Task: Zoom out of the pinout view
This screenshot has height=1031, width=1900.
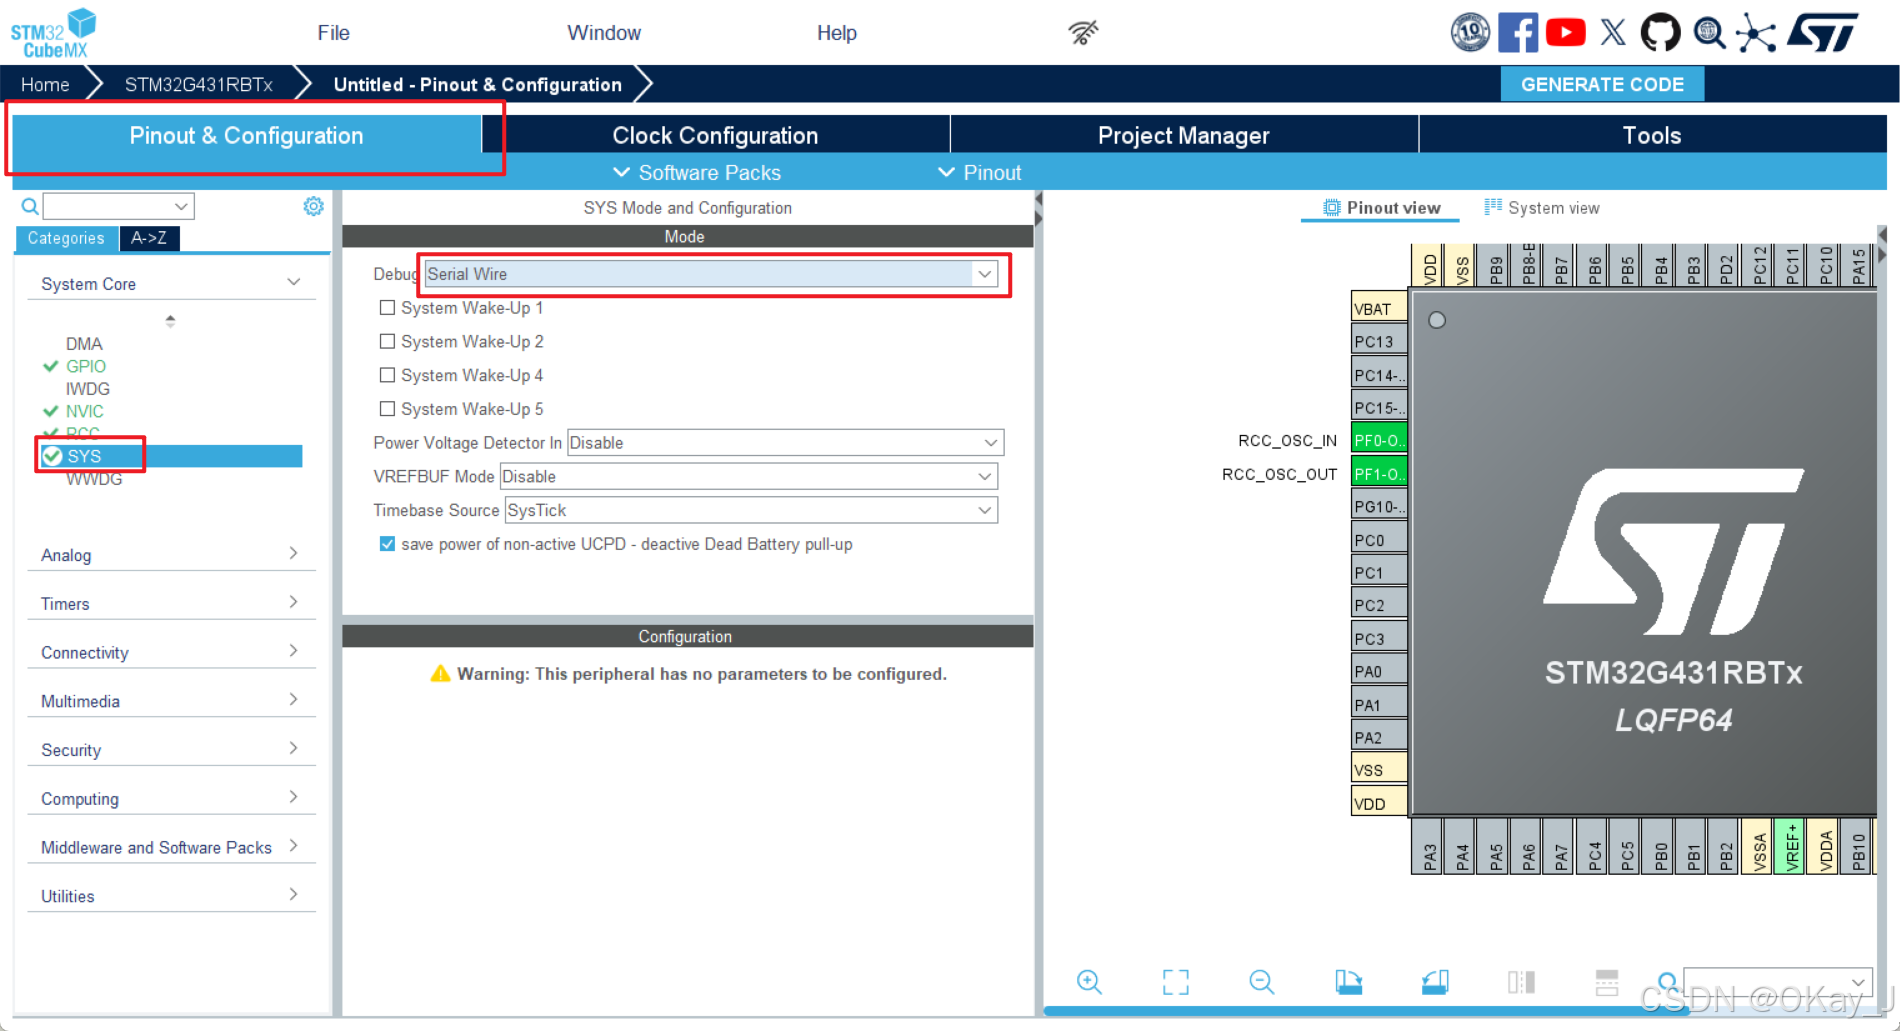Action: click(1262, 982)
